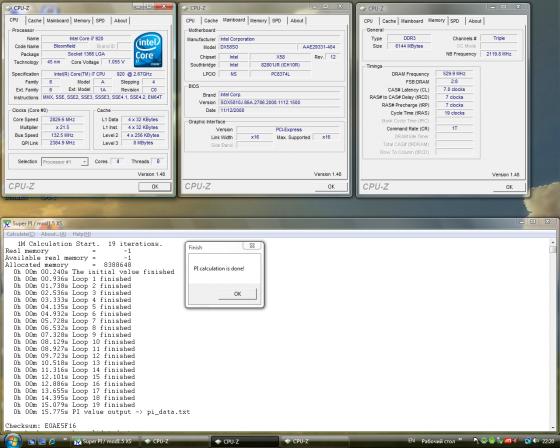This screenshot has width=560, height=448.
Task: Click the PI value output pi_data.txt line
Action: (101, 412)
